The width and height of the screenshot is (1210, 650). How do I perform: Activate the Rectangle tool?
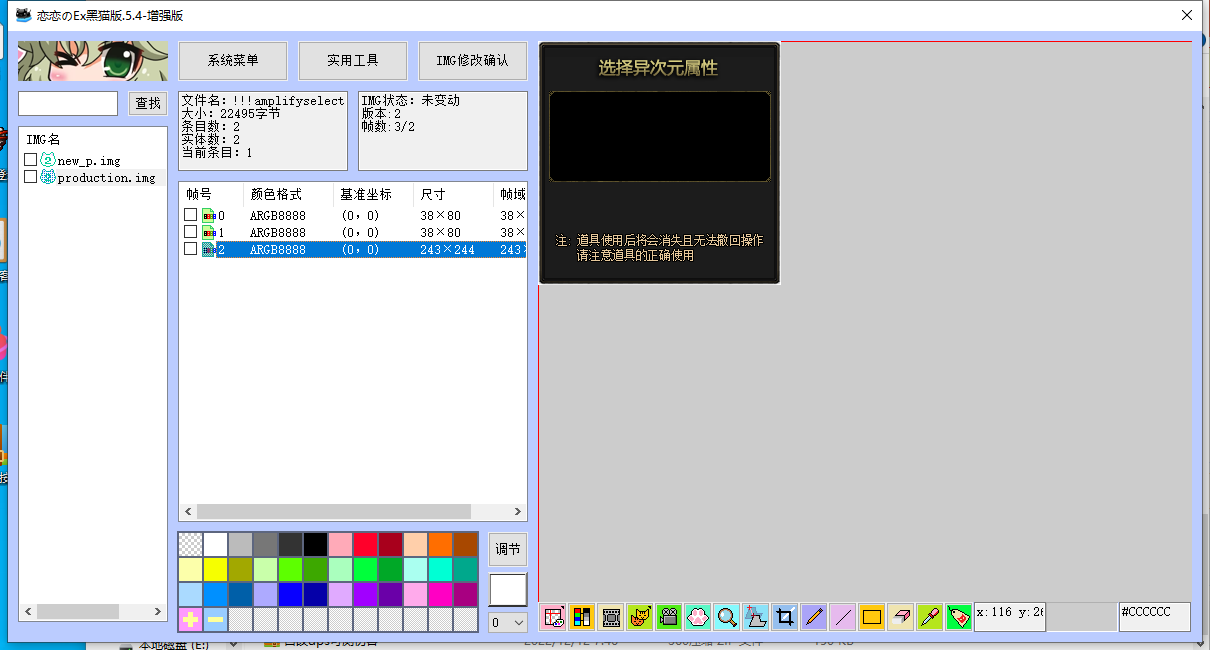(871, 617)
